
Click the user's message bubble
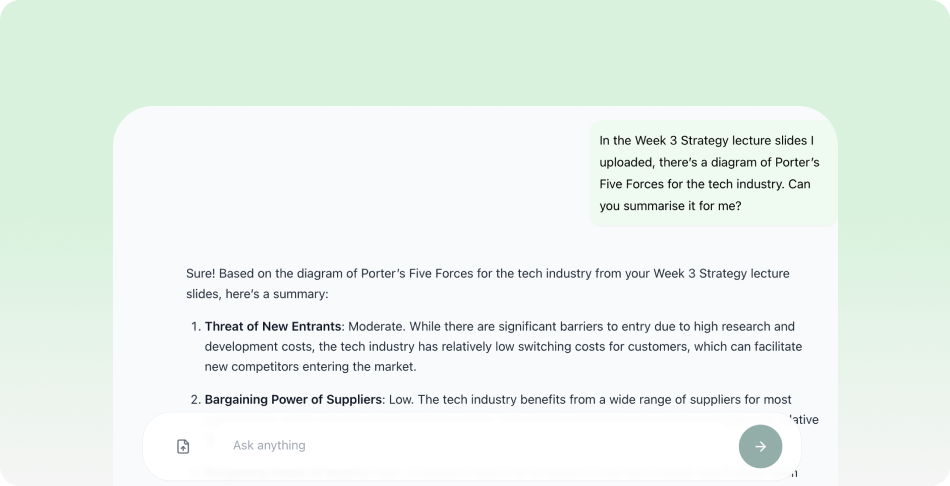coord(712,173)
